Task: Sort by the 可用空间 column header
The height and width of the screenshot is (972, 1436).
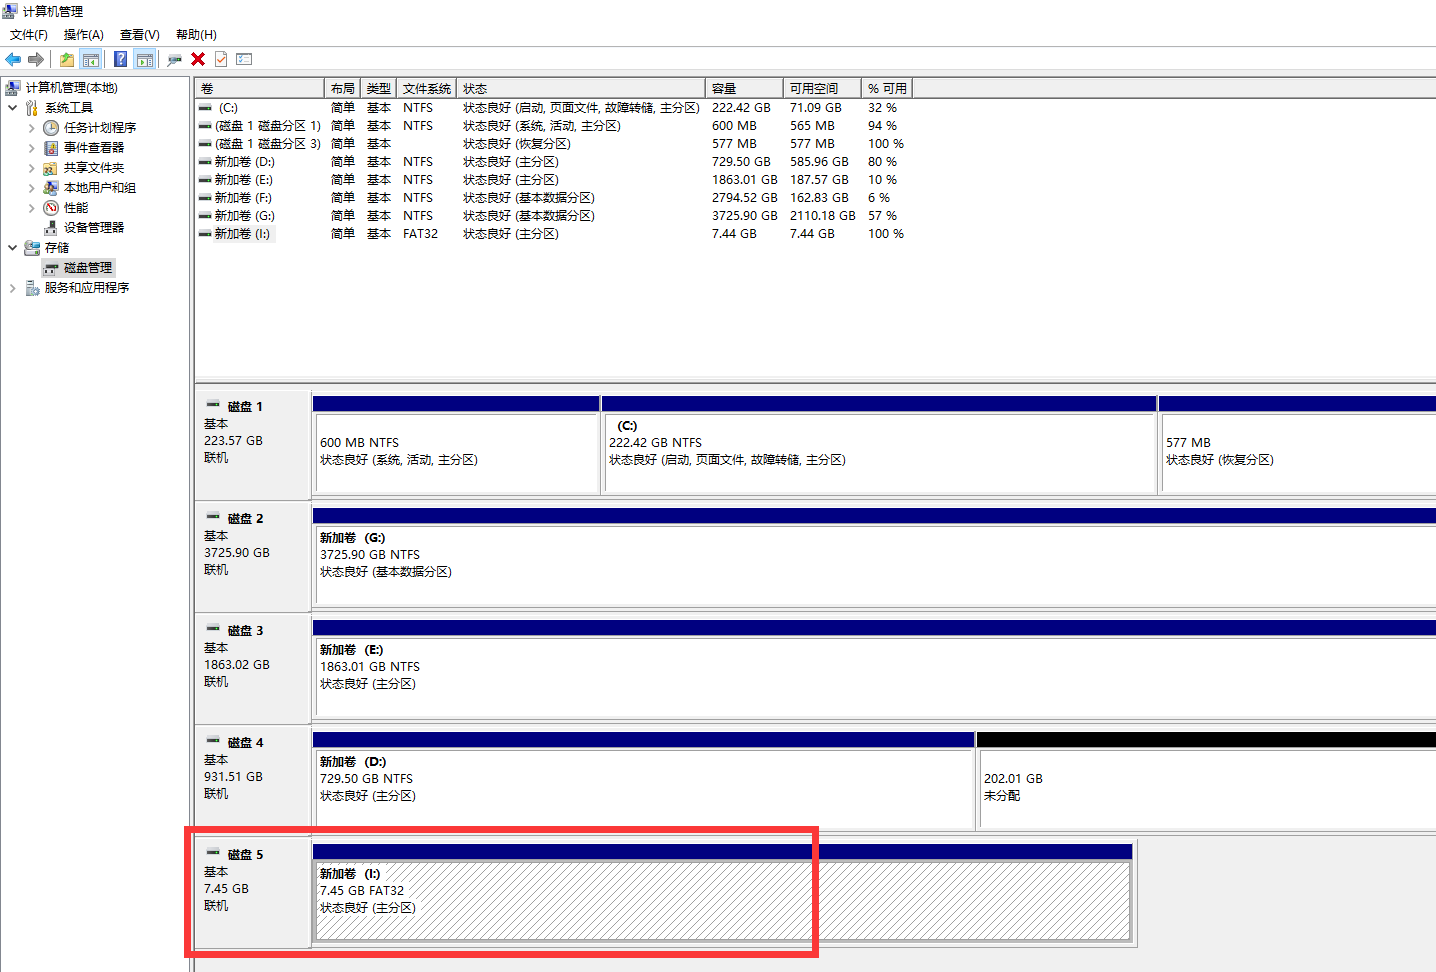Action: pyautogui.click(x=822, y=89)
